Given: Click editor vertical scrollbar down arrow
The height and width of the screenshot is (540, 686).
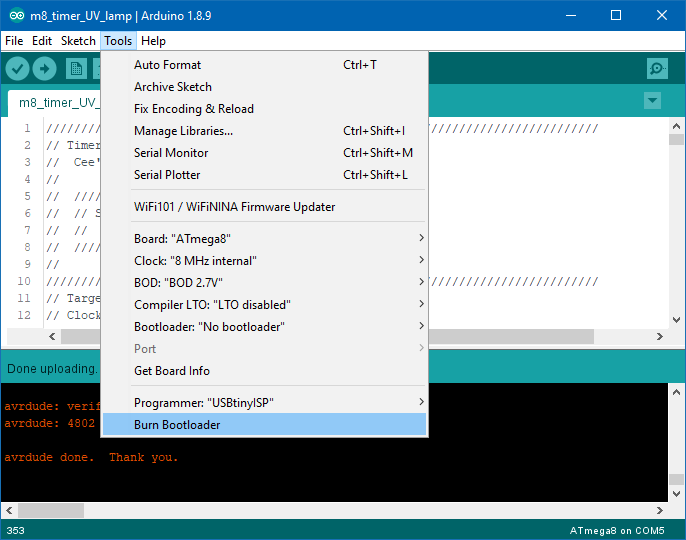Looking at the screenshot, I should 676,320.
